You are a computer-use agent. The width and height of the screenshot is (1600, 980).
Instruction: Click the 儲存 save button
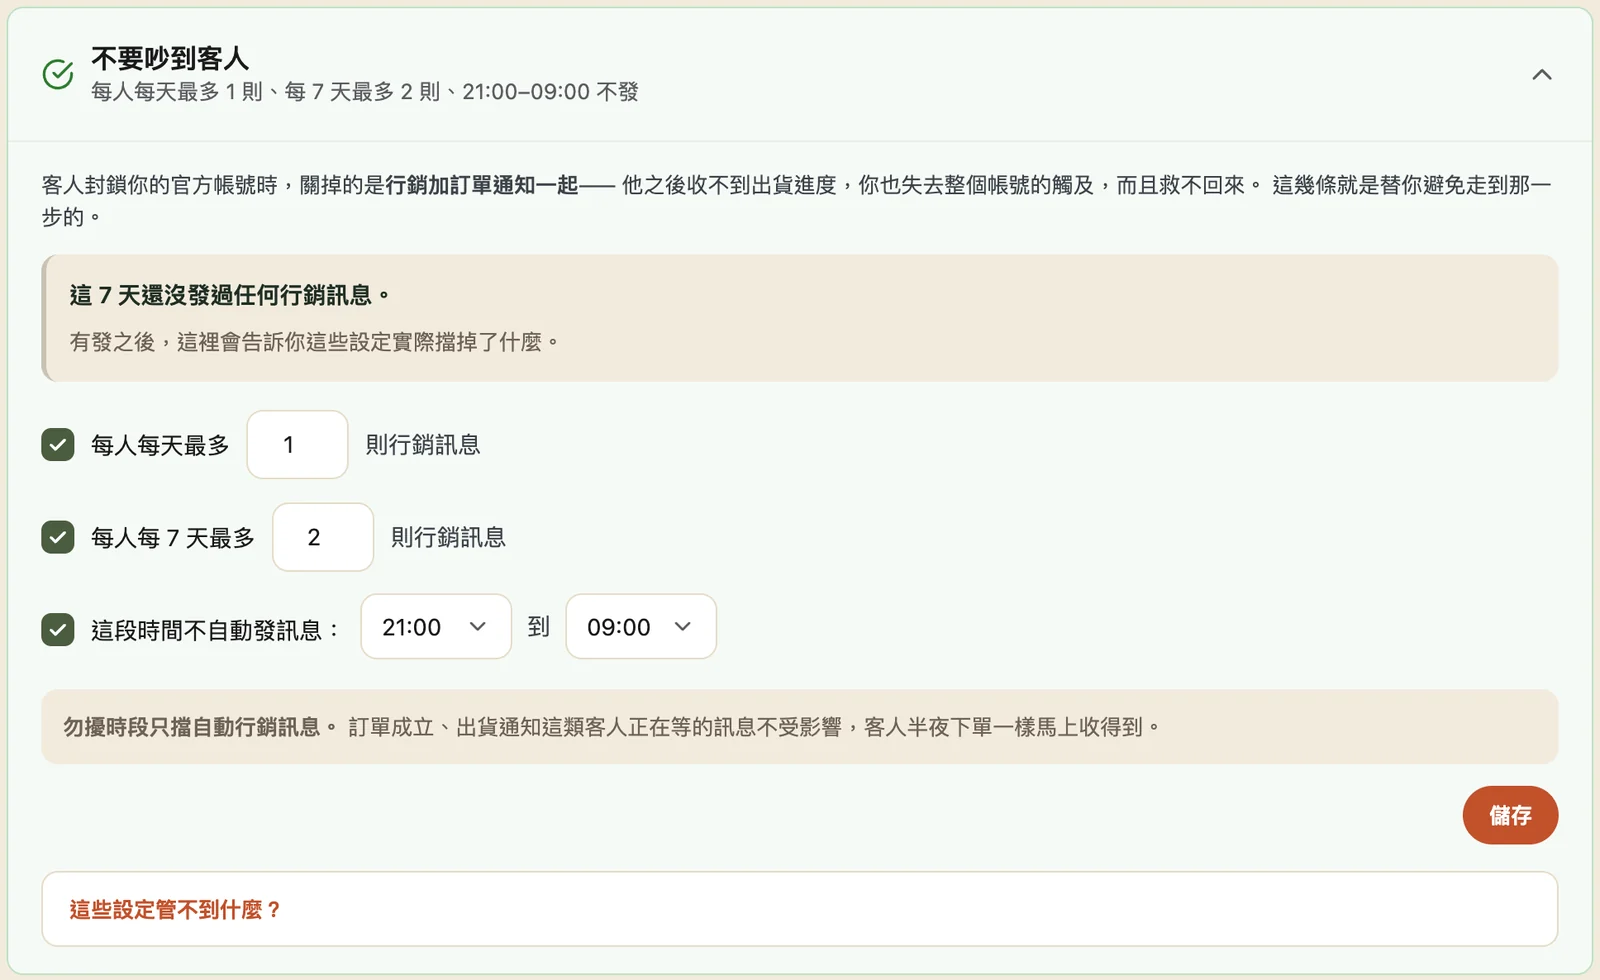click(1510, 815)
